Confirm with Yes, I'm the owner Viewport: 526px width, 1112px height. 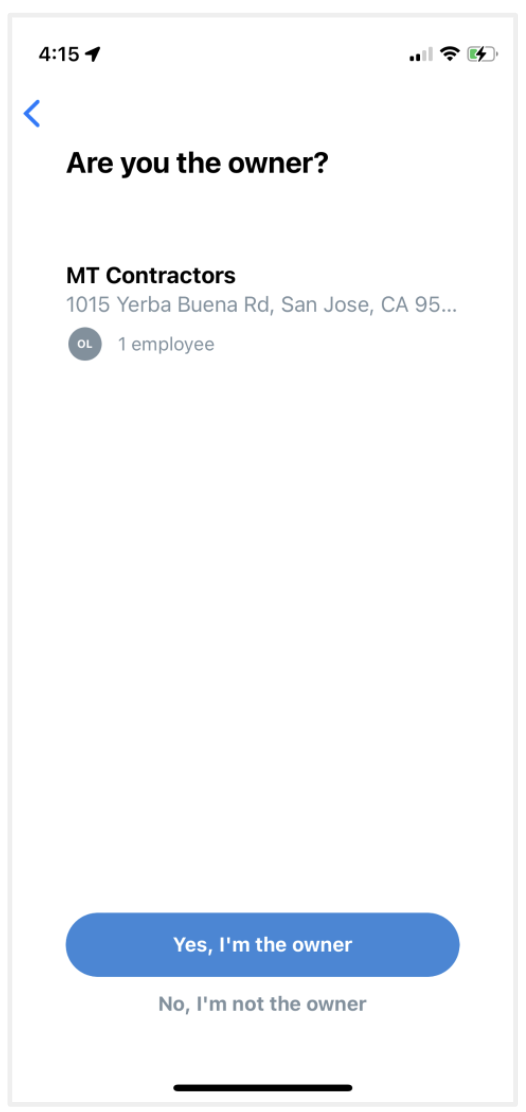263,945
